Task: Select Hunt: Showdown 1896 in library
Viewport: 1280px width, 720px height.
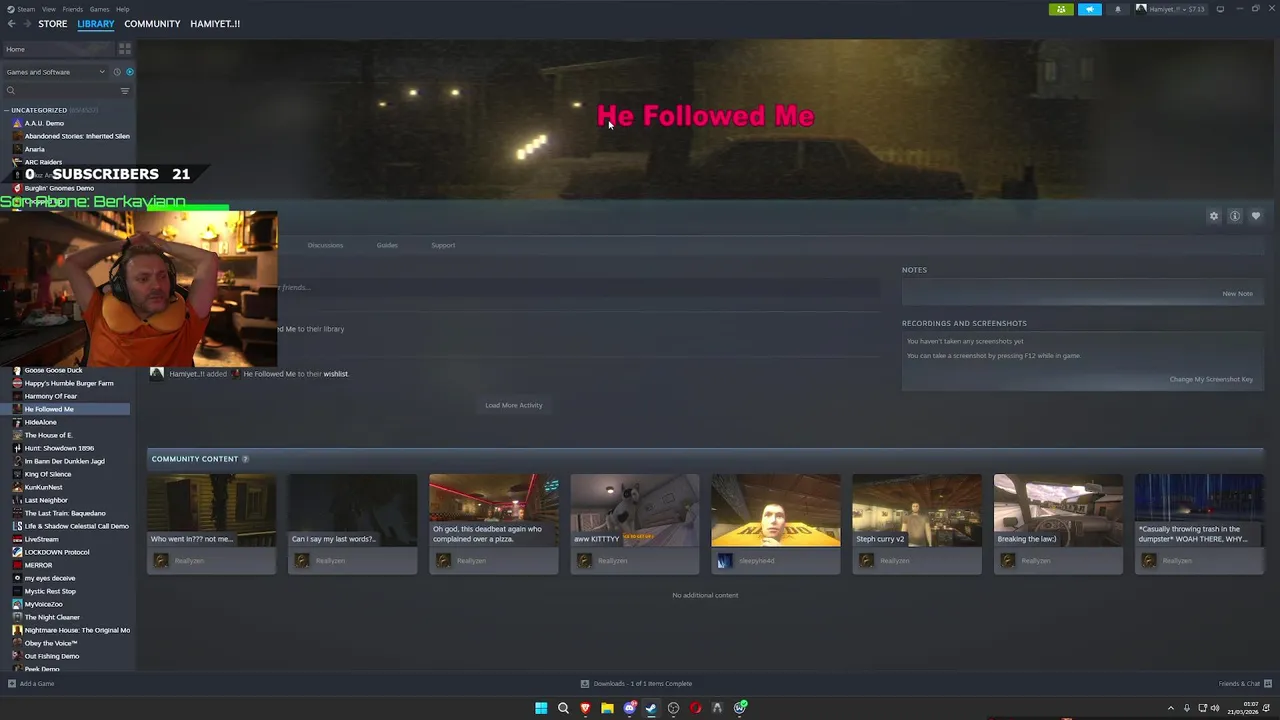Action: (x=59, y=448)
